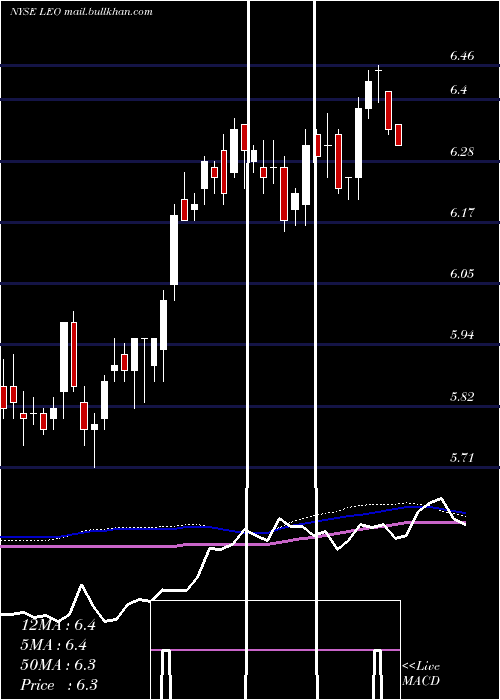Click the 6.46 price axis label
The image size is (500, 700).
pyautogui.click(x=462, y=56)
